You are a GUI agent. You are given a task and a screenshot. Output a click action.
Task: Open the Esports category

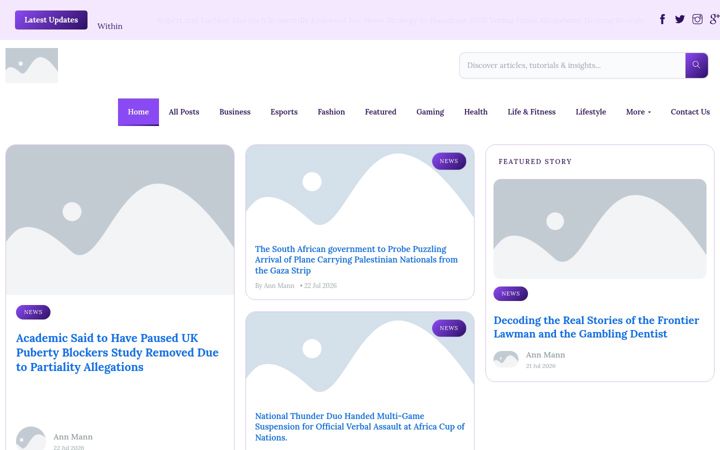[x=284, y=112]
